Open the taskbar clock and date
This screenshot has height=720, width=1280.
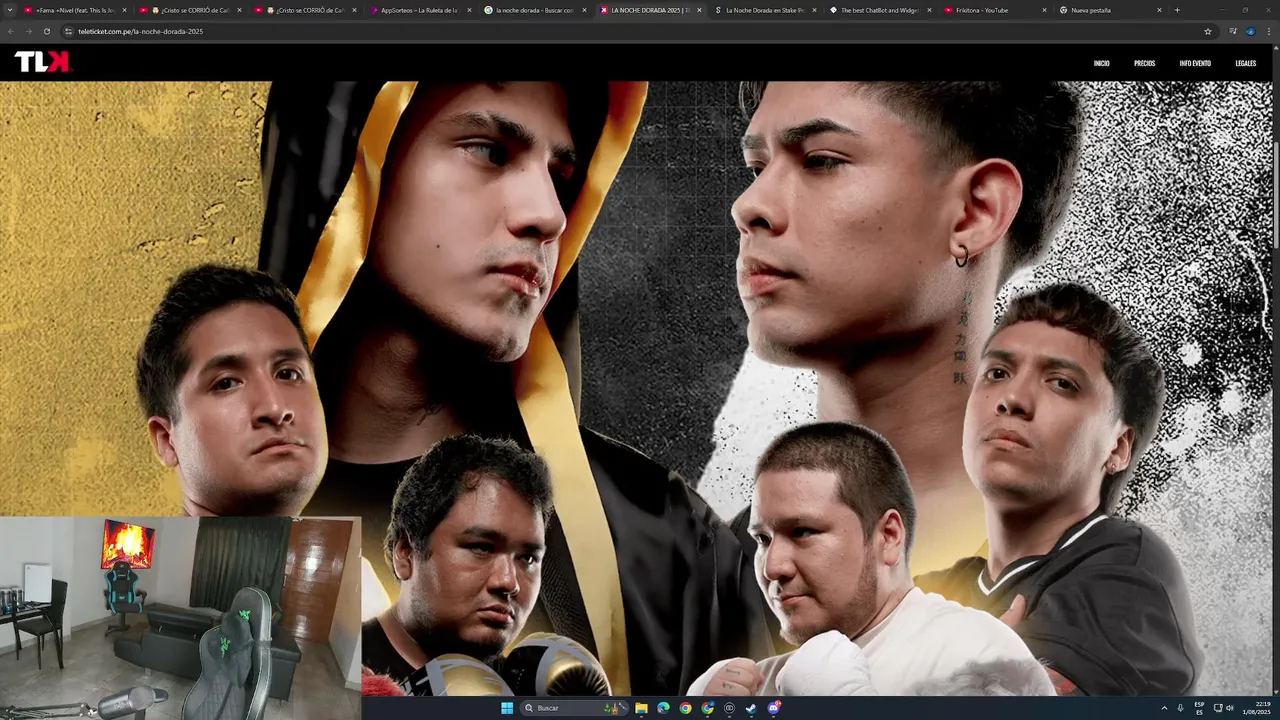pos(1258,708)
